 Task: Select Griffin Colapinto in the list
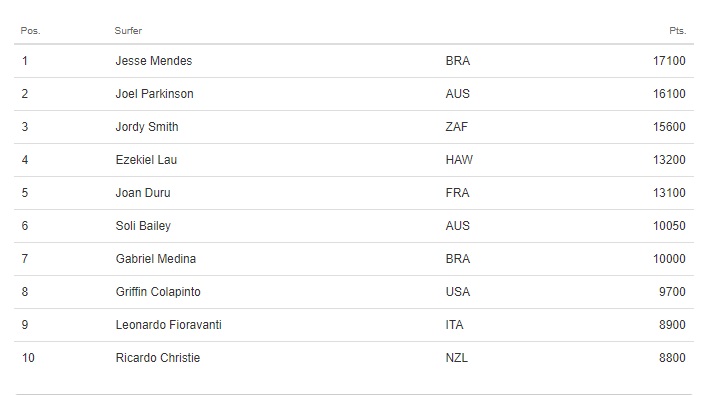point(158,292)
